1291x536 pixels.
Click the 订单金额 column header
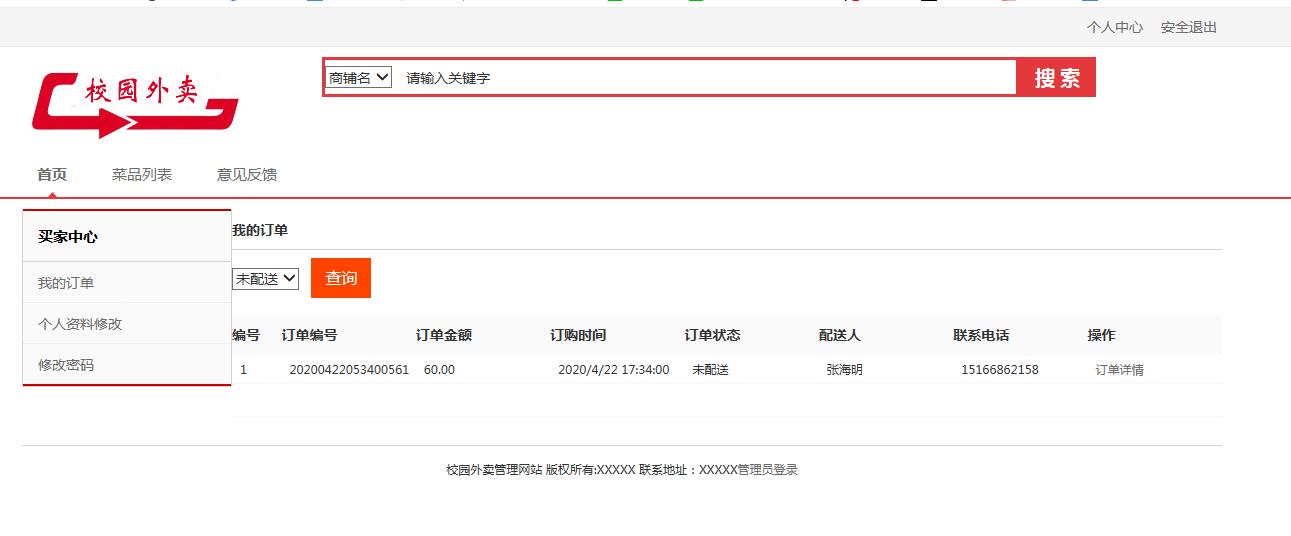coord(444,335)
